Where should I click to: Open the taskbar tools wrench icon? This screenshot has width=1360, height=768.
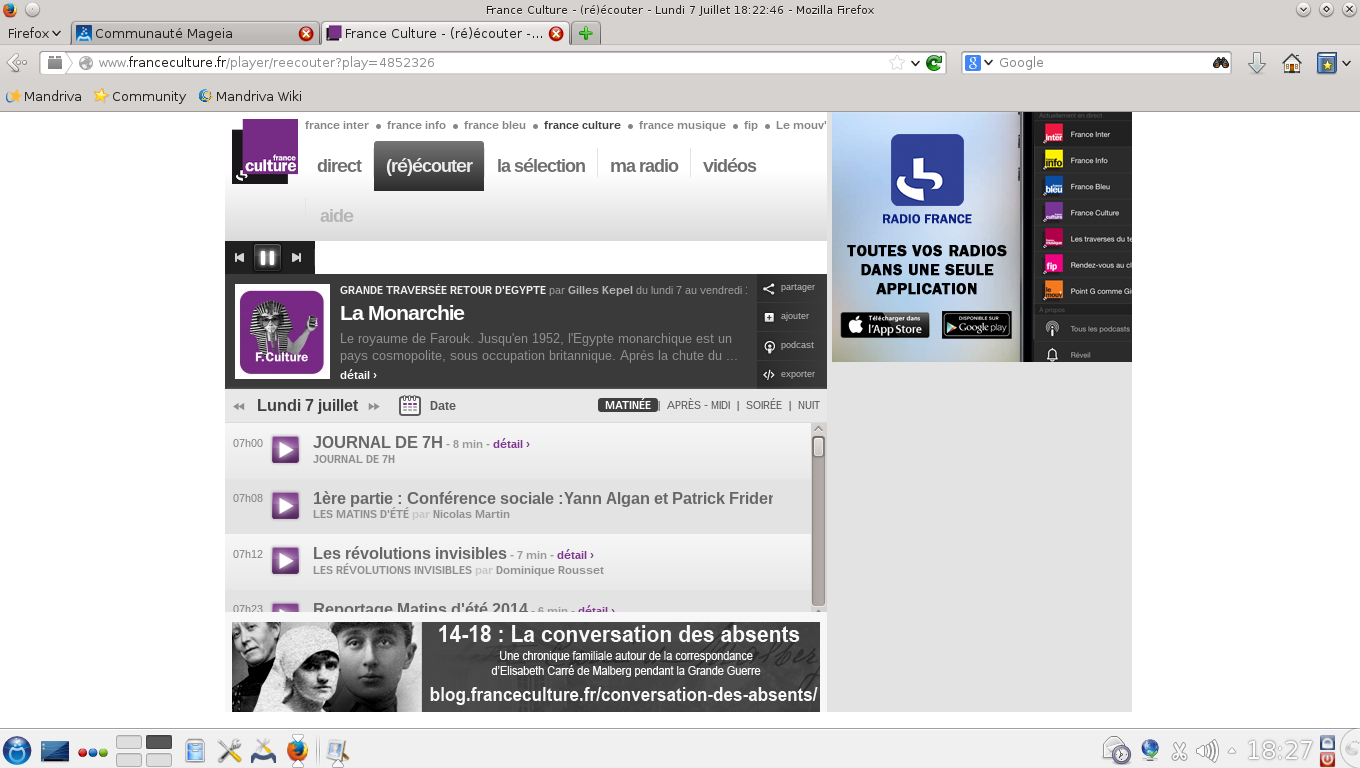(x=230, y=750)
